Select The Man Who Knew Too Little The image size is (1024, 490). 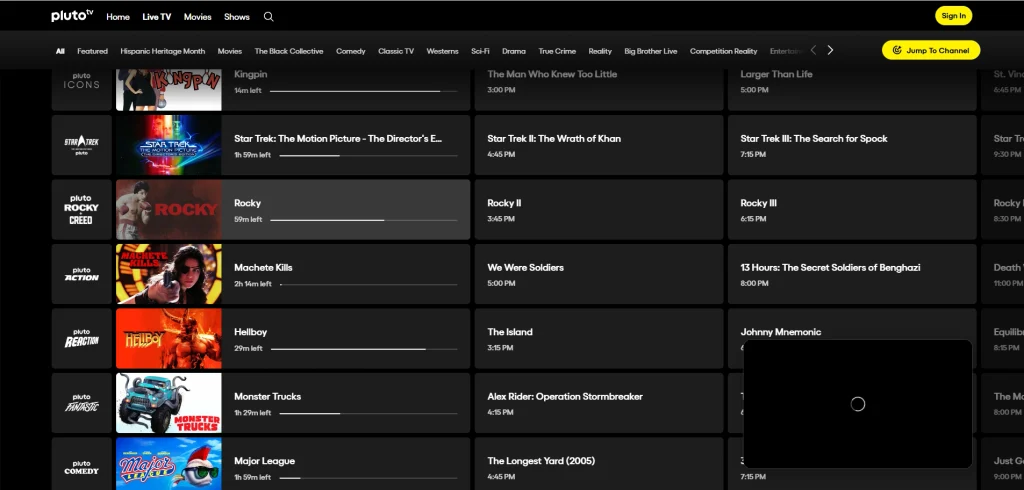(599, 90)
